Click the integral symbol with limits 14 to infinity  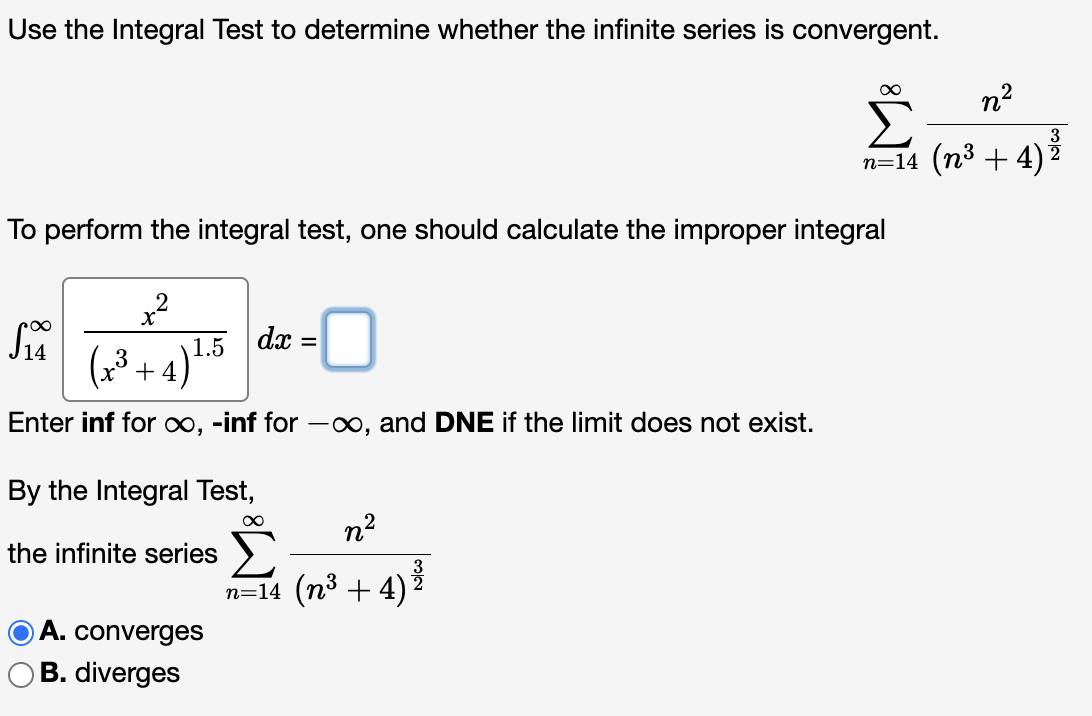(x=26, y=337)
